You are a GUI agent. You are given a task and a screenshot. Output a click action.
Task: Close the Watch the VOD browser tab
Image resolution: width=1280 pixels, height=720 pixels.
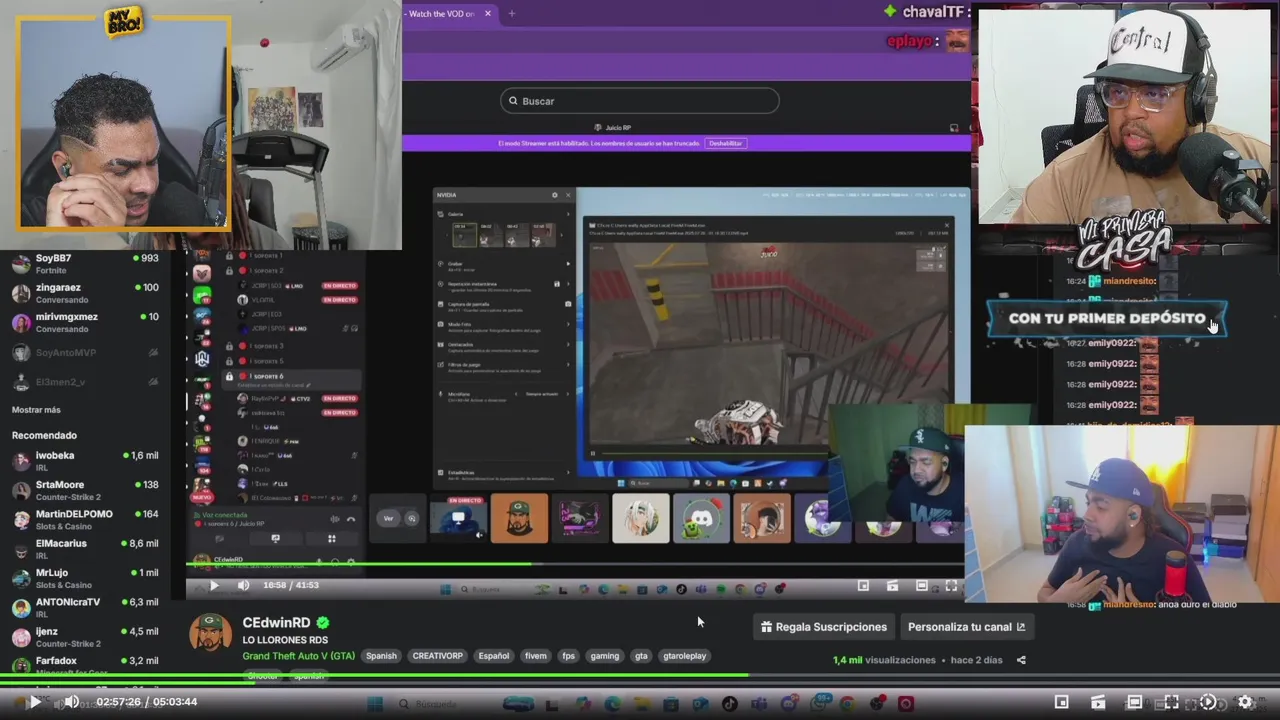488,14
